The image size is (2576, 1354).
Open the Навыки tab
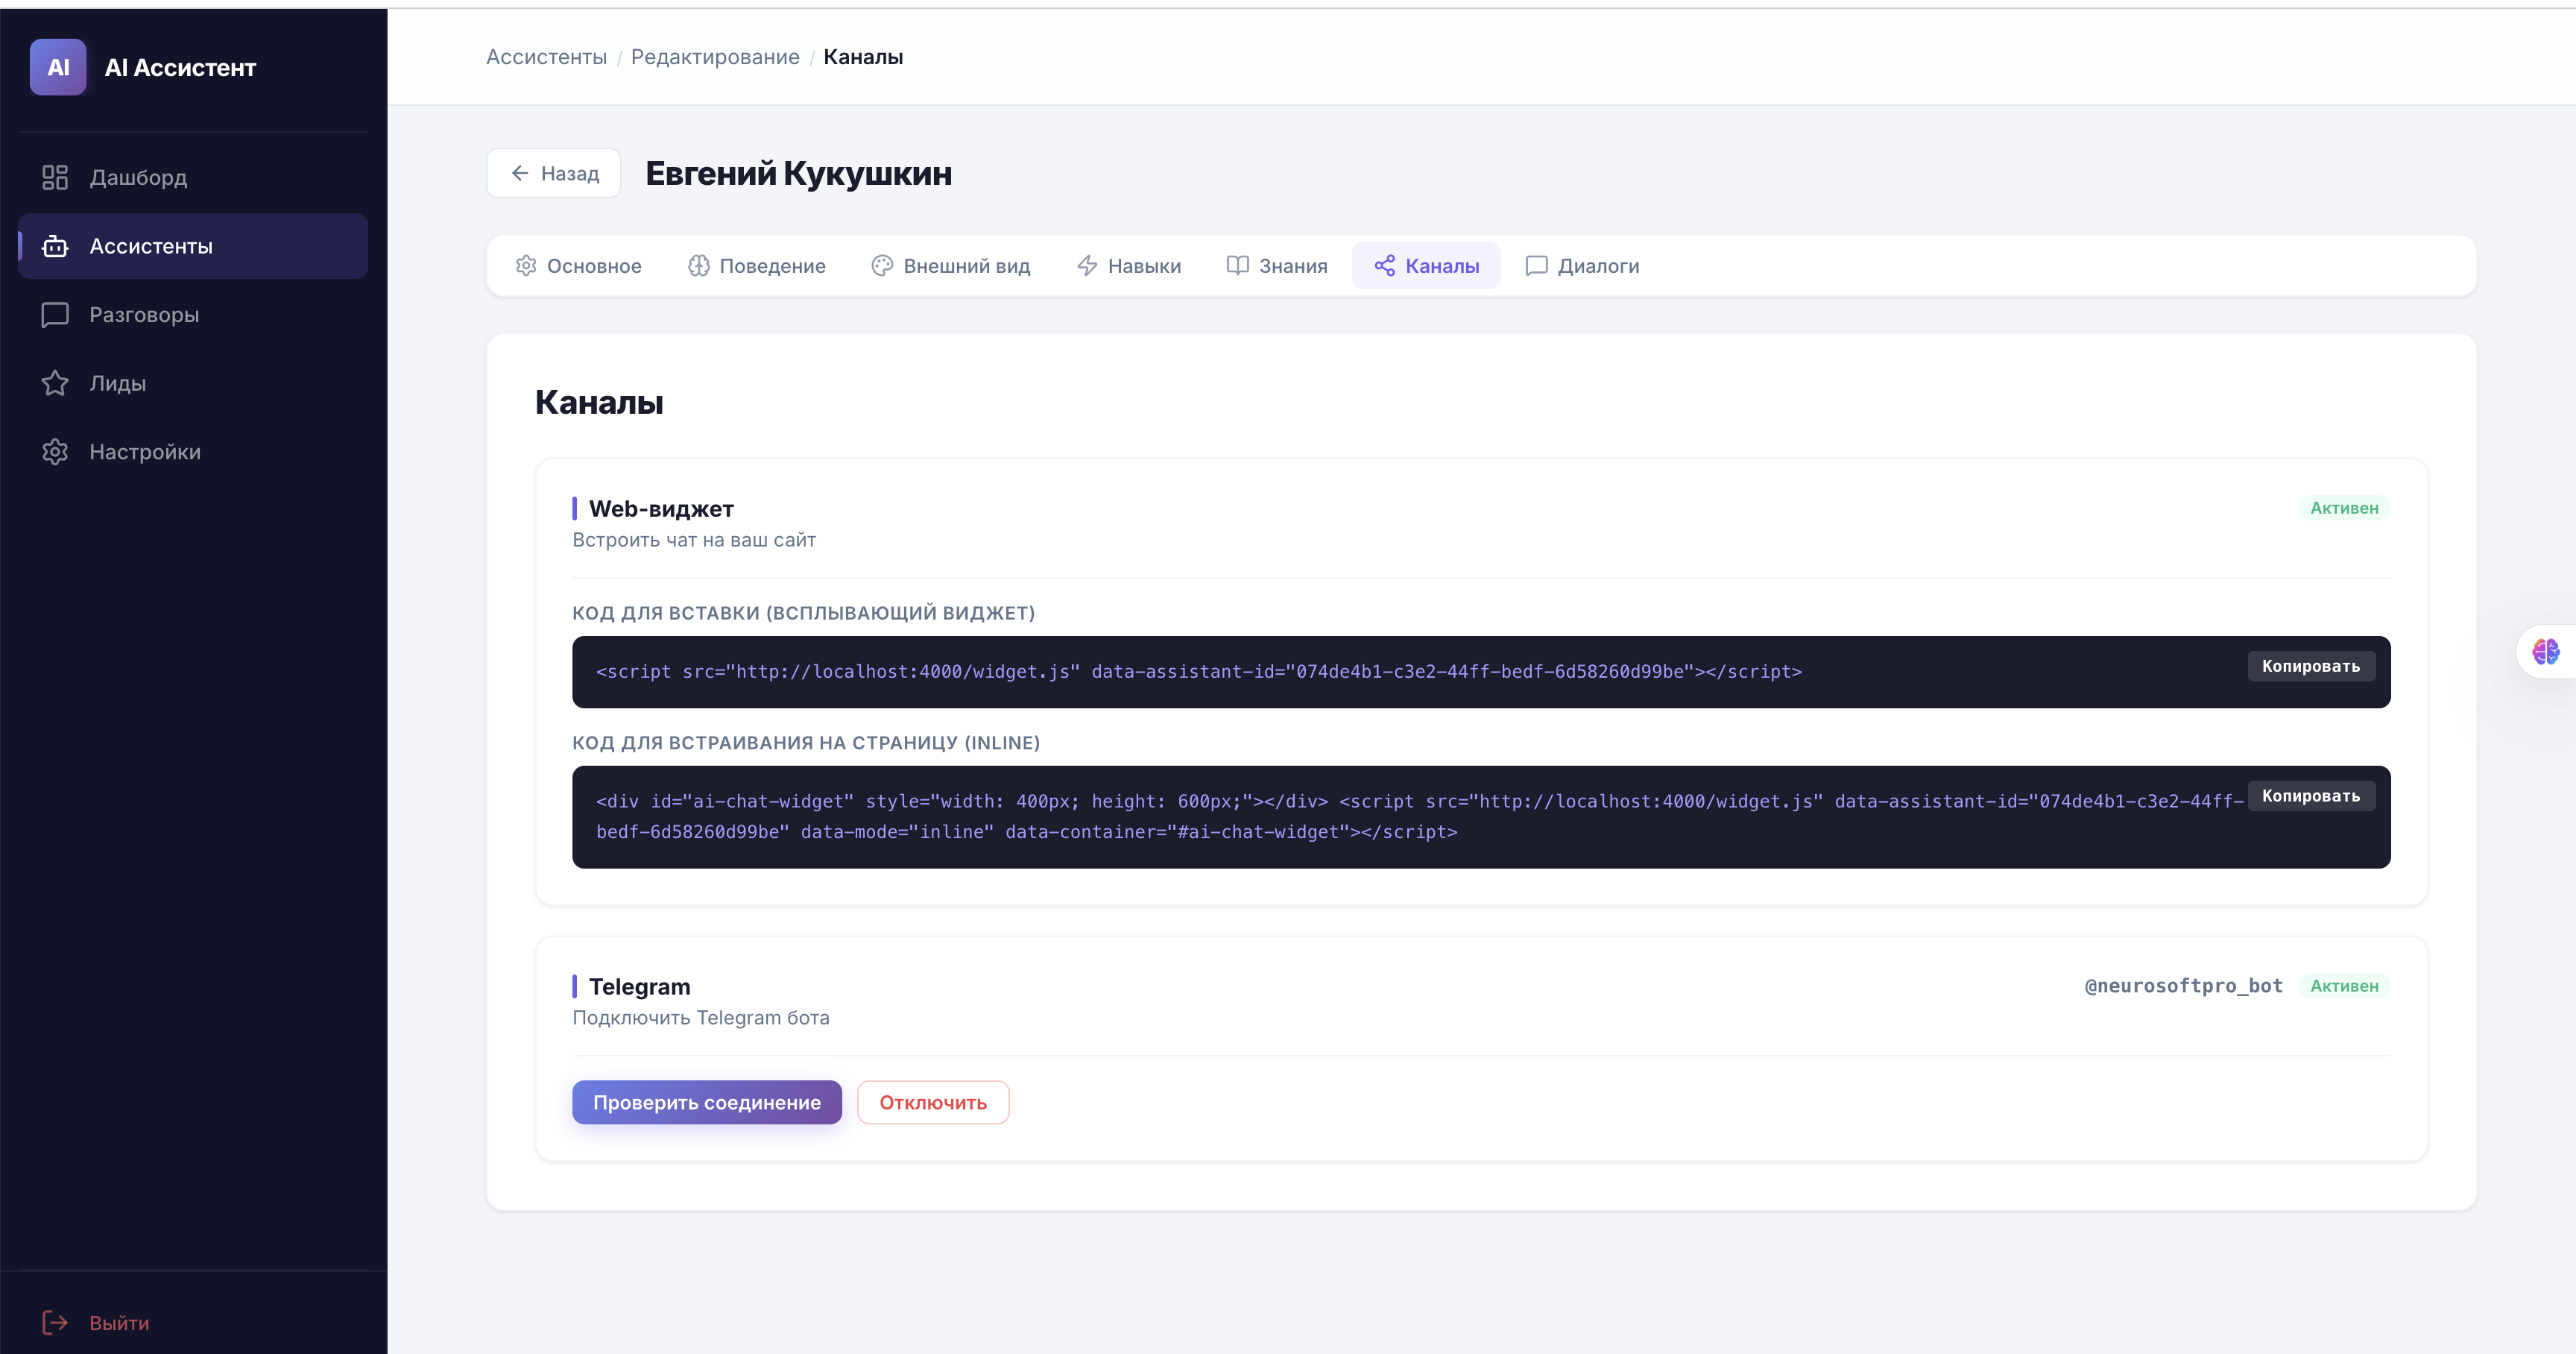pyautogui.click(x=1128, y=266)
